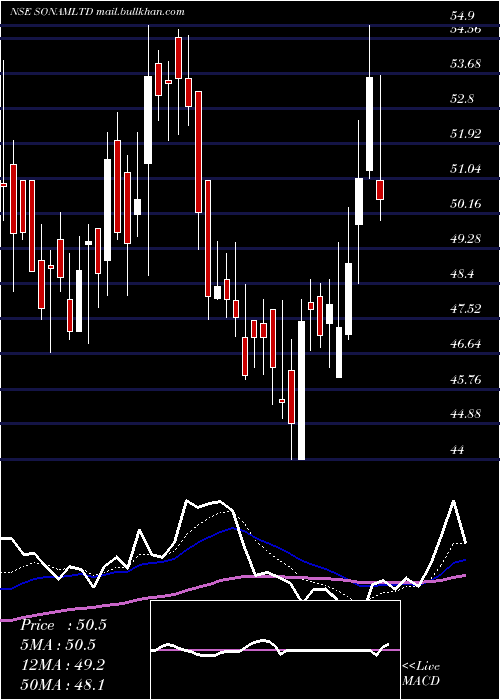Click the 45.76 price axis label

[466, 379]
